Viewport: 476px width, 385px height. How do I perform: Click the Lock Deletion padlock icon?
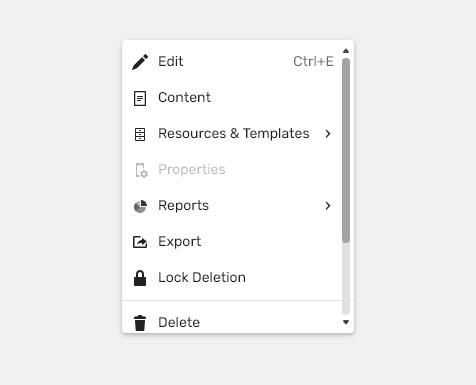point(140,278)
